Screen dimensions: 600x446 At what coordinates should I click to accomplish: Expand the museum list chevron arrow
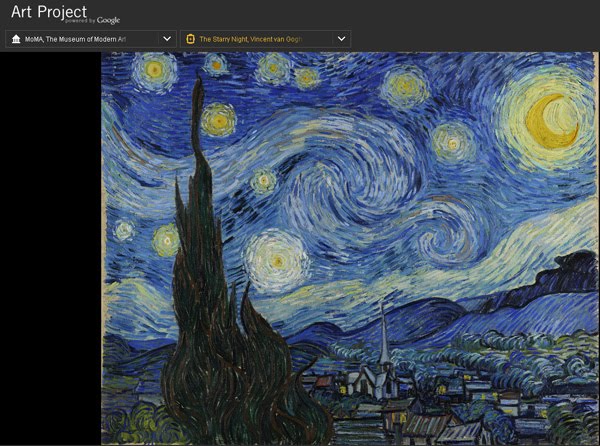pos(167,39)
